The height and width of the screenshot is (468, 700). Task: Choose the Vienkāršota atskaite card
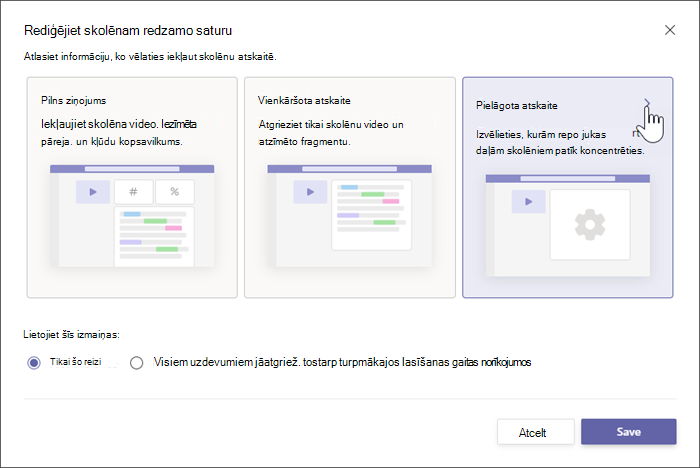pyautogui.click(x=350, y=187)
